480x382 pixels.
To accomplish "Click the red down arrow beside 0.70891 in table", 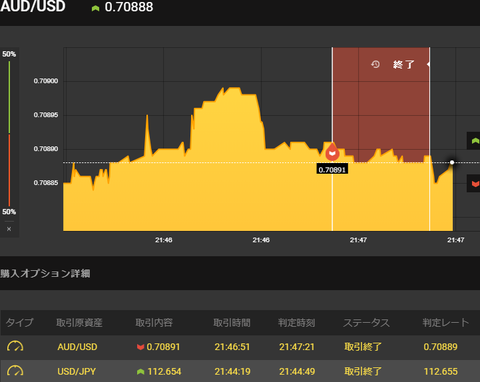I will 140,347.
